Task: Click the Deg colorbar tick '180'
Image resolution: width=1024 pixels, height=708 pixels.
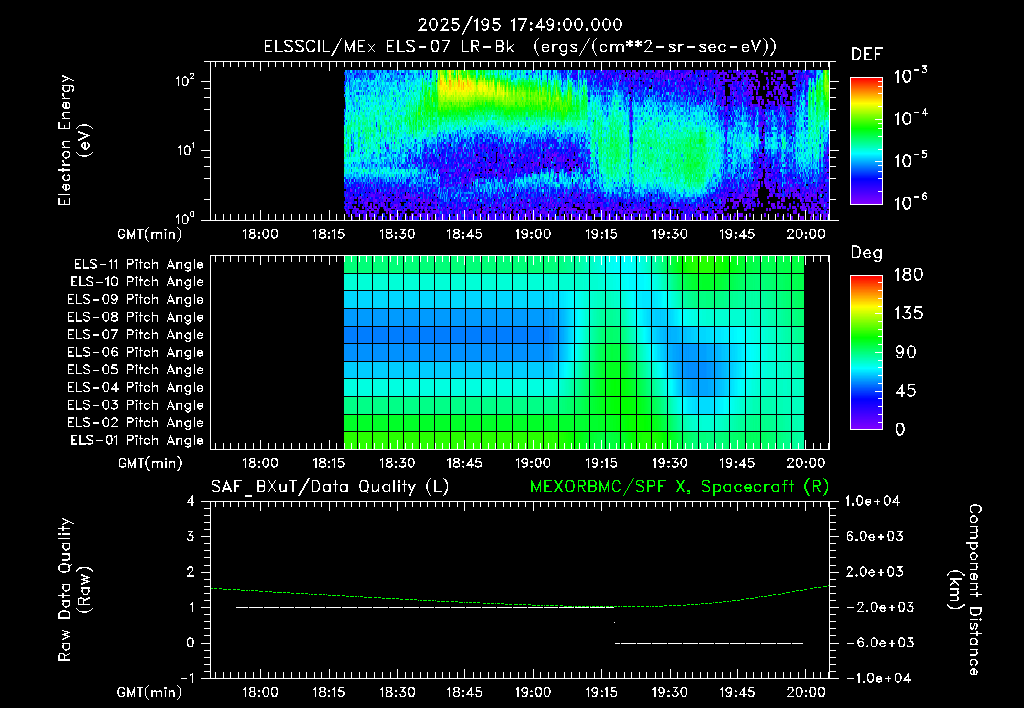Action: point(908,275)
